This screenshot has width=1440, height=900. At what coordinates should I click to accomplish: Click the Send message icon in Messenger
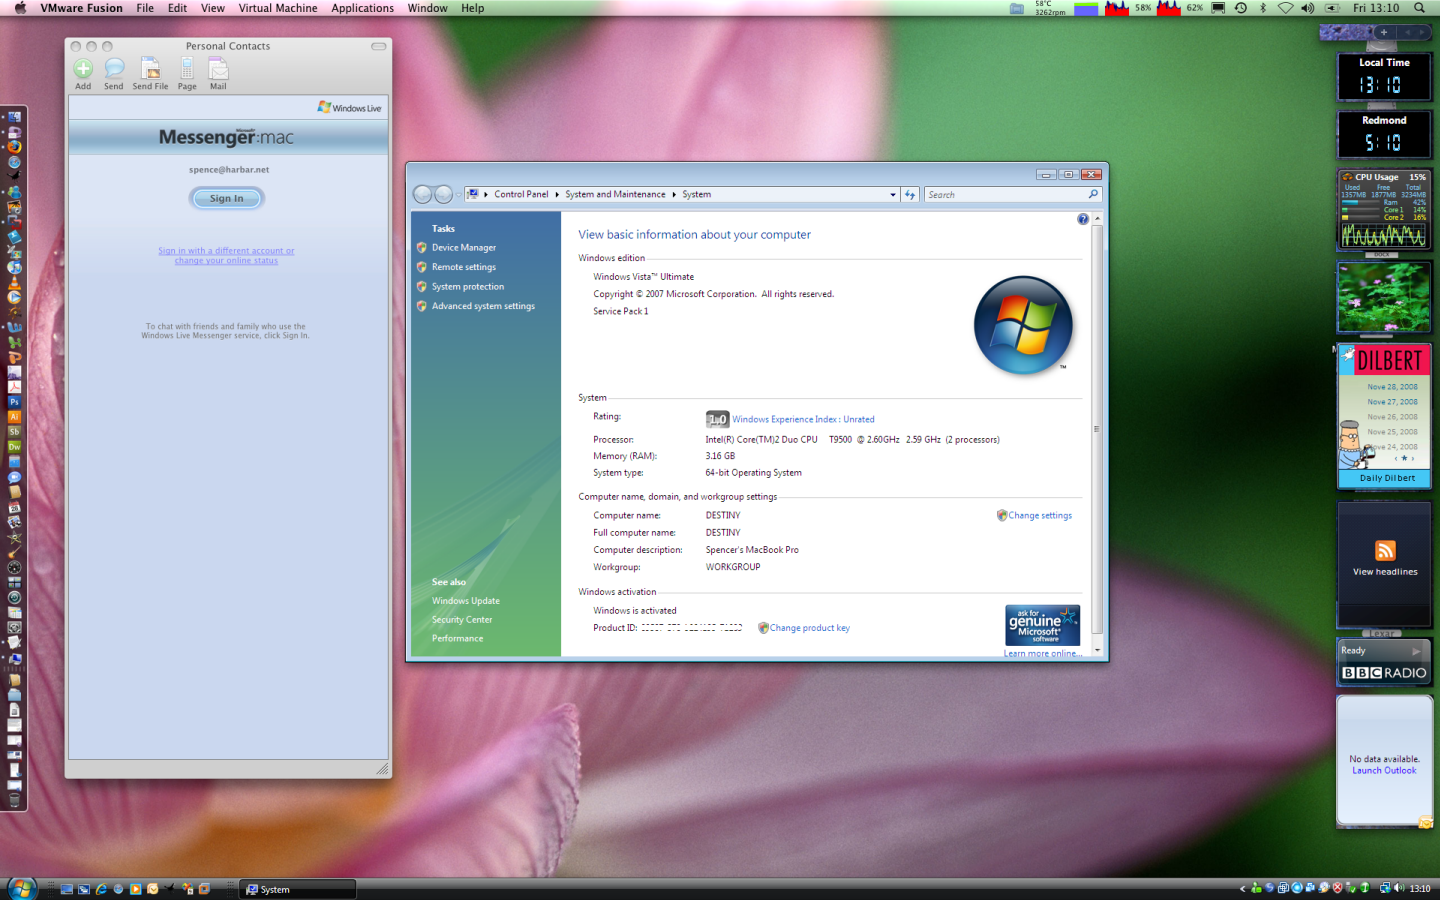114,69
